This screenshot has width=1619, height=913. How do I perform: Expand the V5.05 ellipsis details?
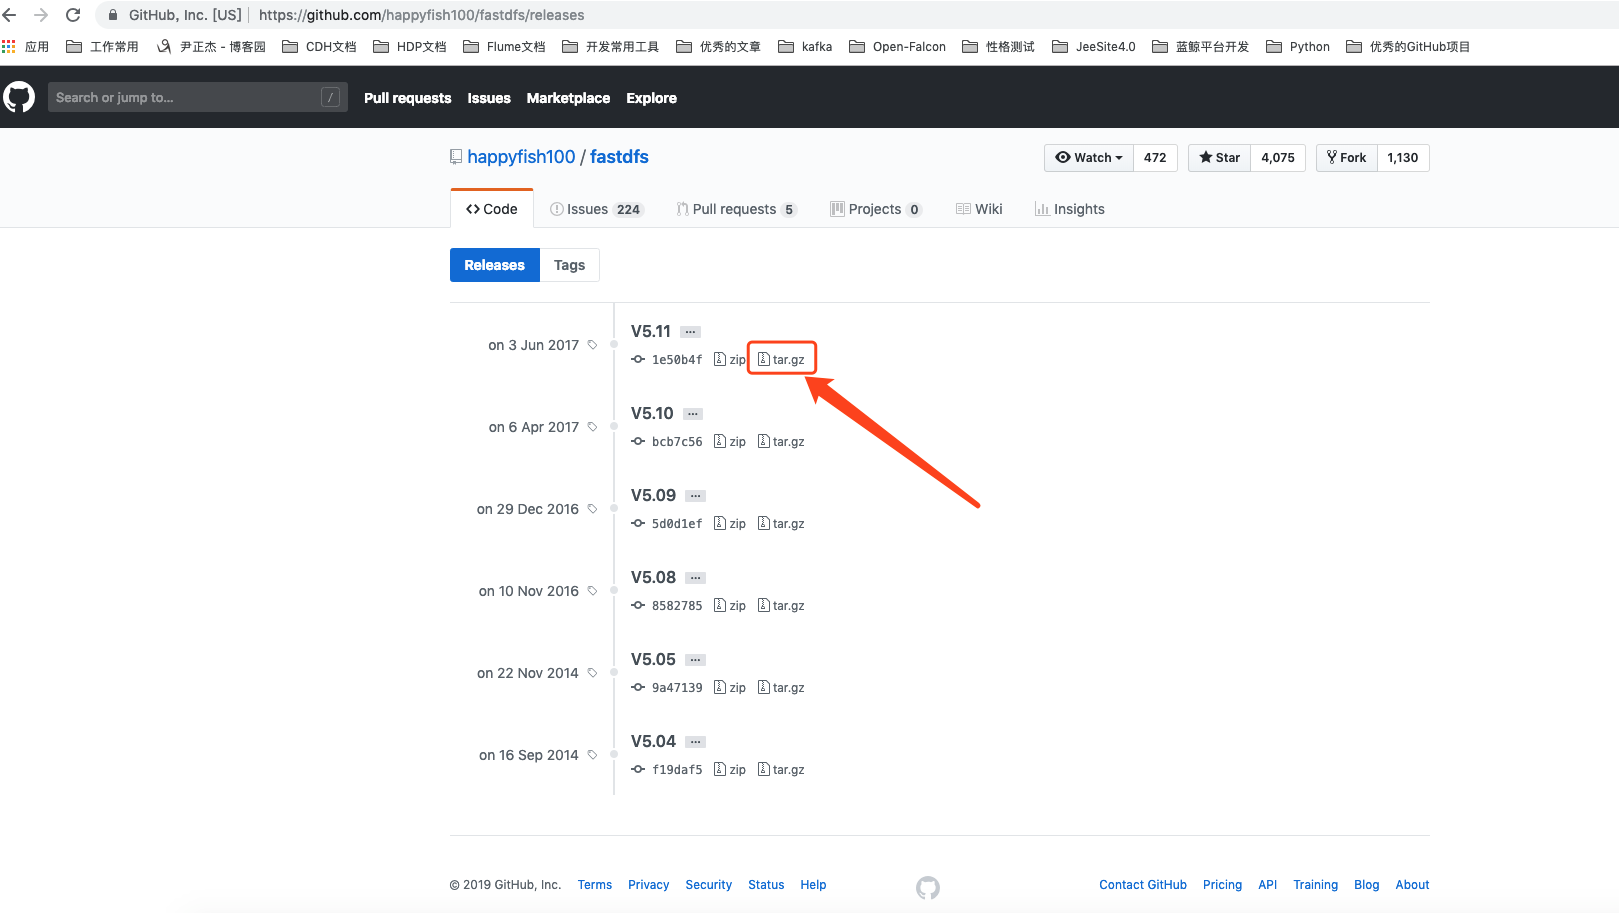click(x=696, y=660)
